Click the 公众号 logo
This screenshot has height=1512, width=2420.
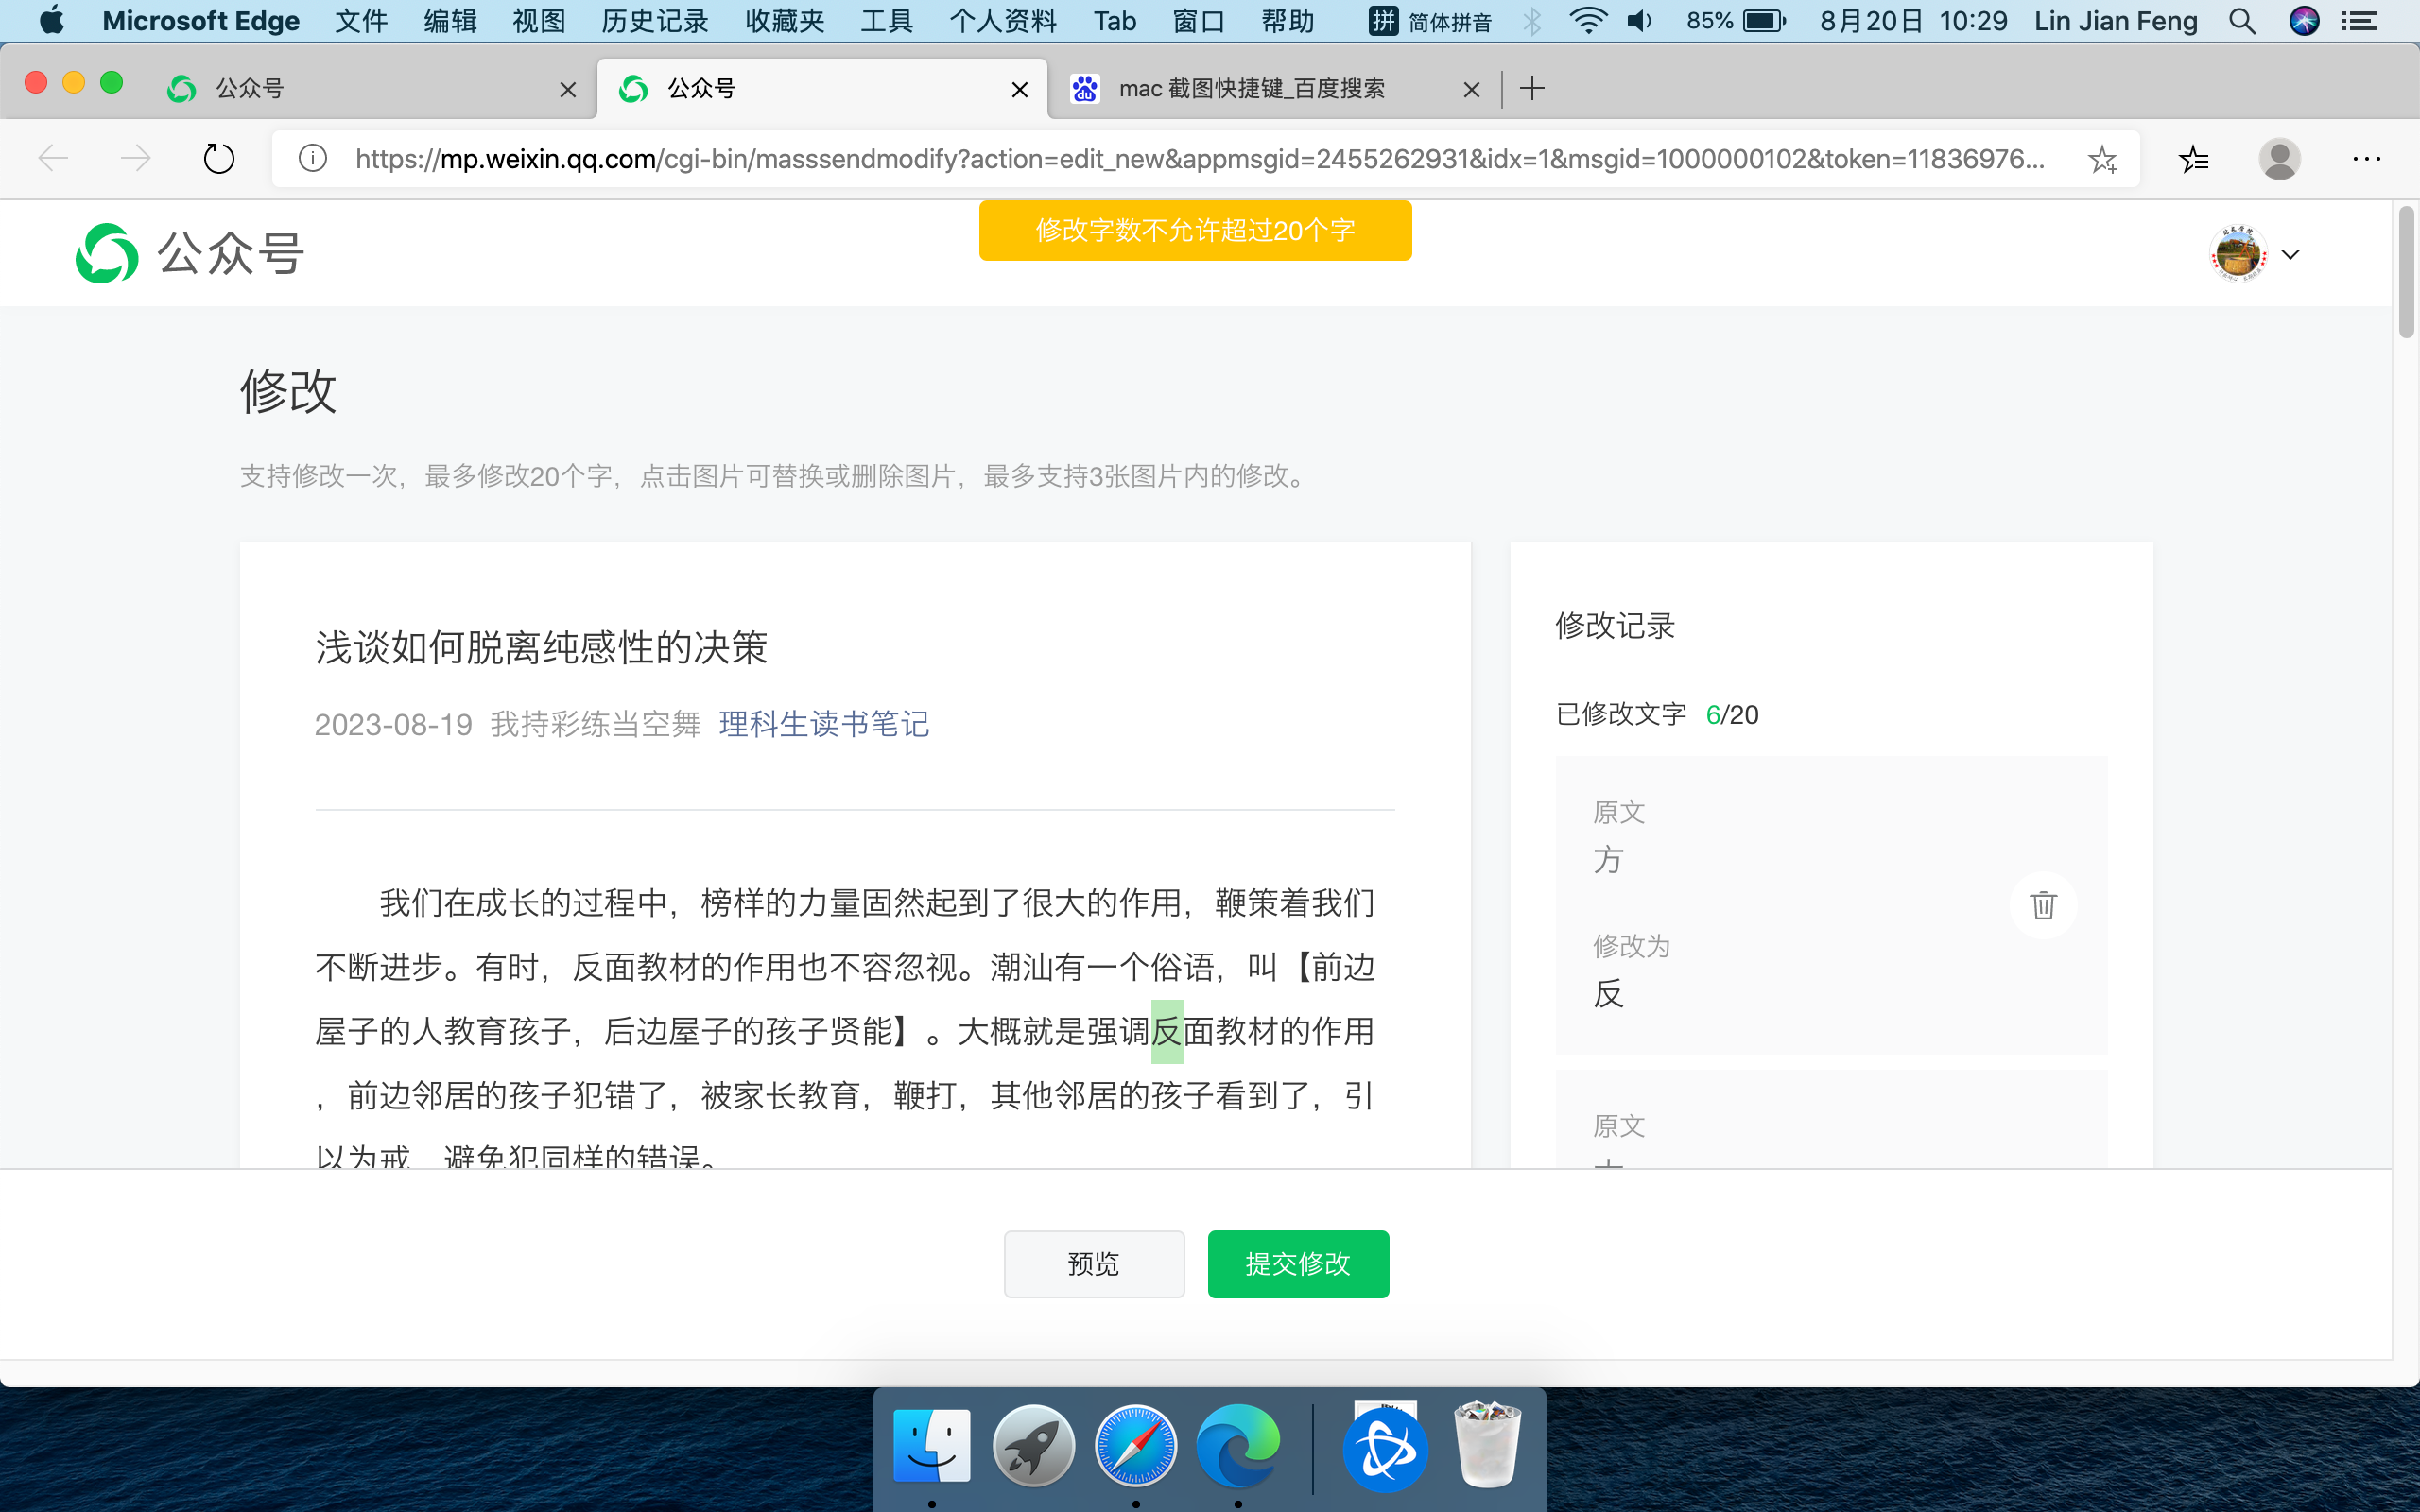190,253
